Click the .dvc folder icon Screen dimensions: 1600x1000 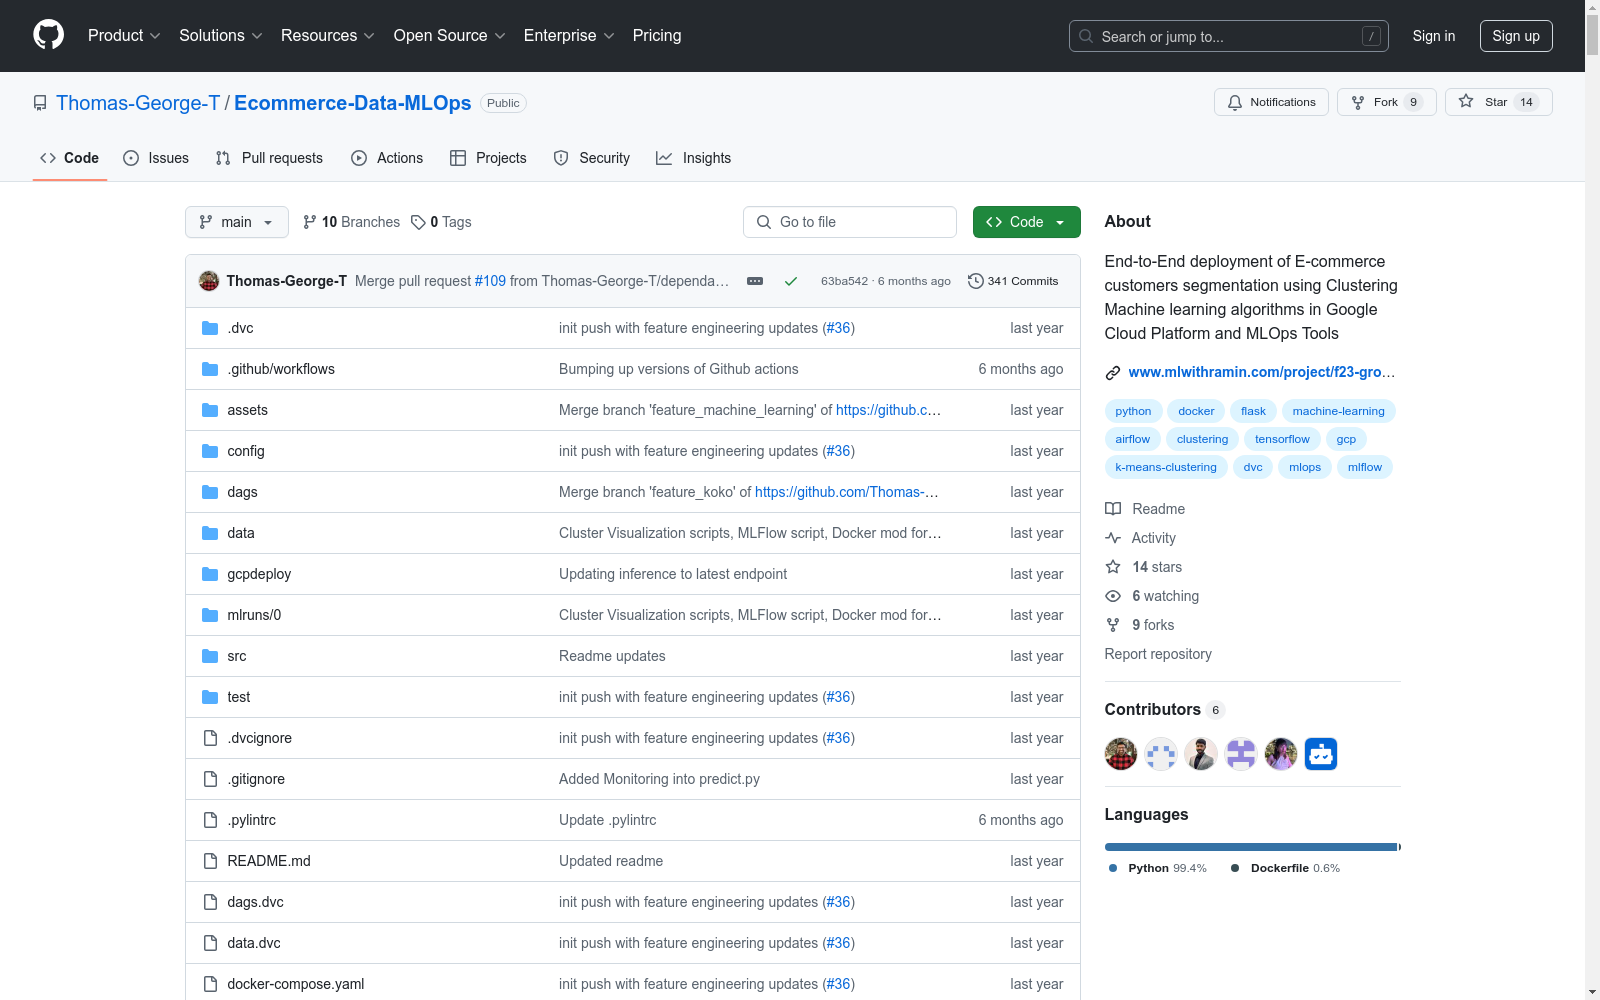210,328
